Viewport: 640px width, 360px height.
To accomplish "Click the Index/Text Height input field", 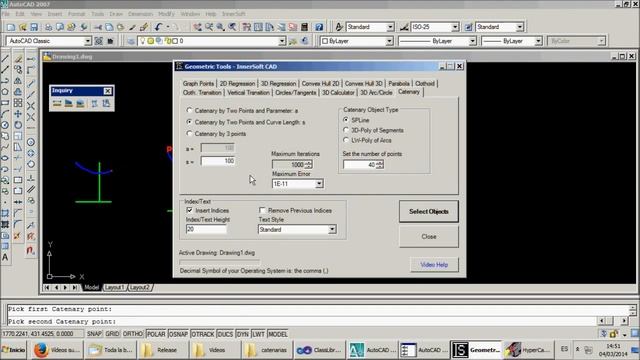I will pos(206,229).
